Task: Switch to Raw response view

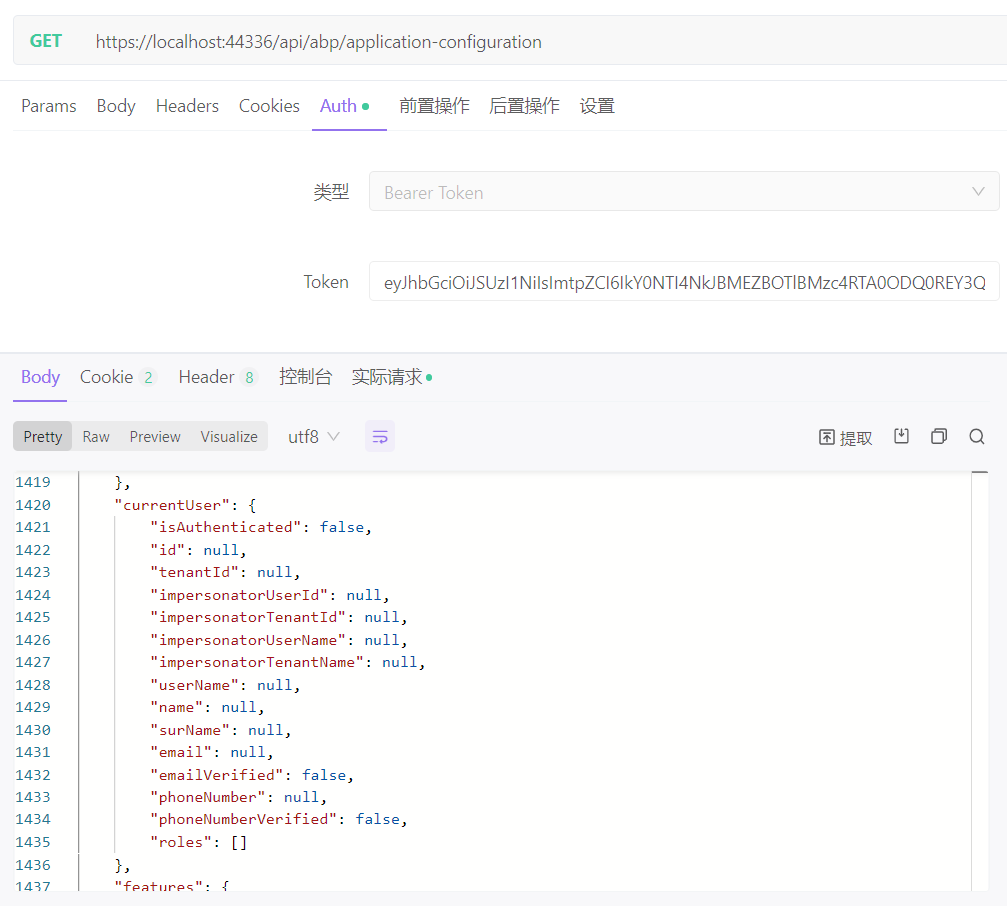Action: point(95,436)
